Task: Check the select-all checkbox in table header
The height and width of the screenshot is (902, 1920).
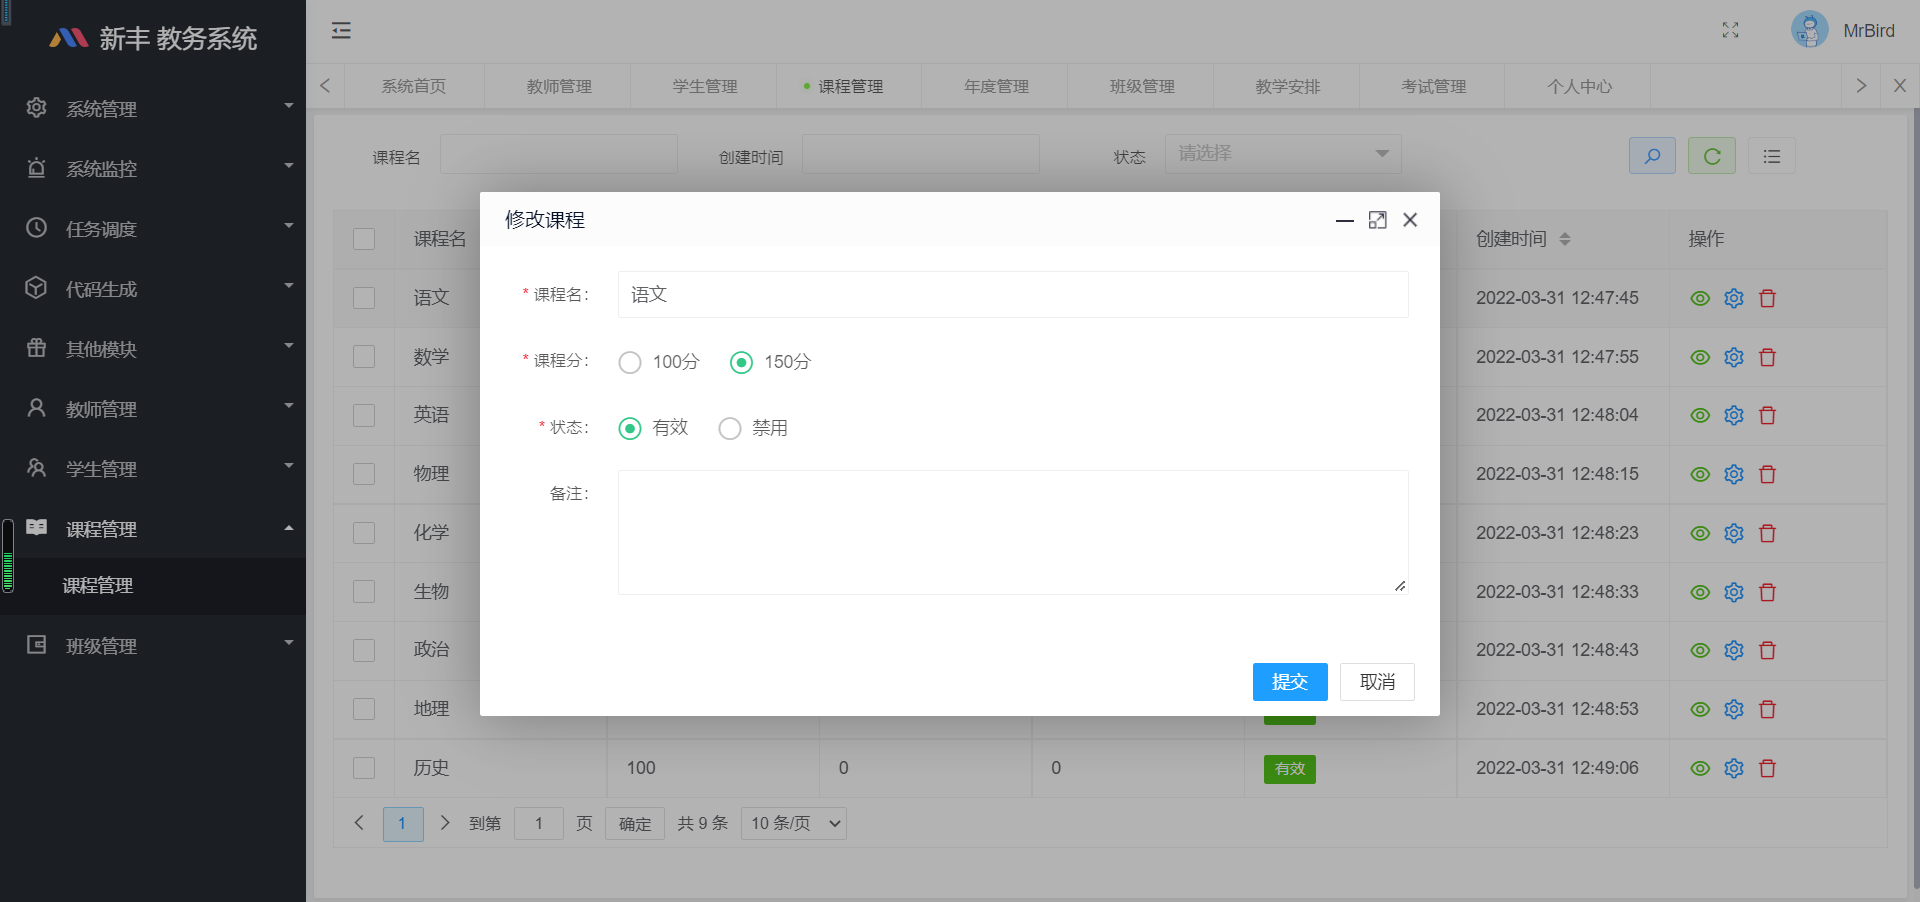Action: tap(364, 239)
